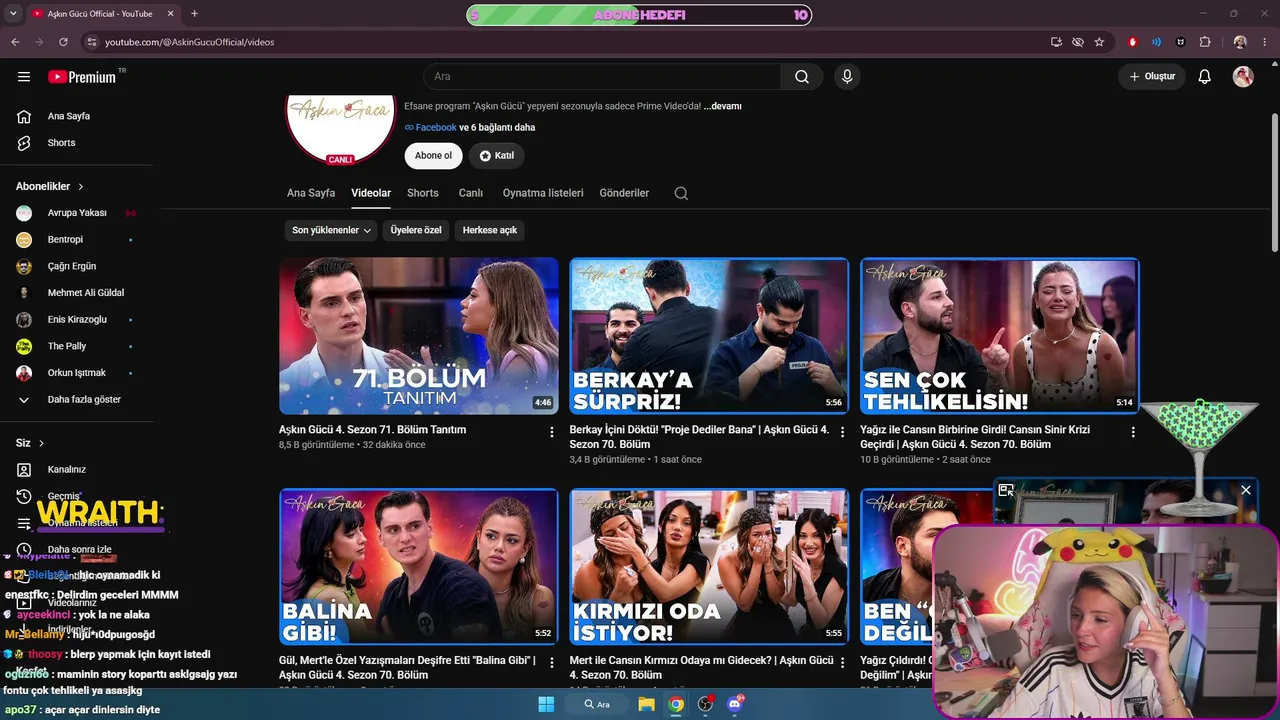Open Kanalınız in the sidebar
Image resolution: width=1280 pixels, height=720 pixels.
coord(67,470)
